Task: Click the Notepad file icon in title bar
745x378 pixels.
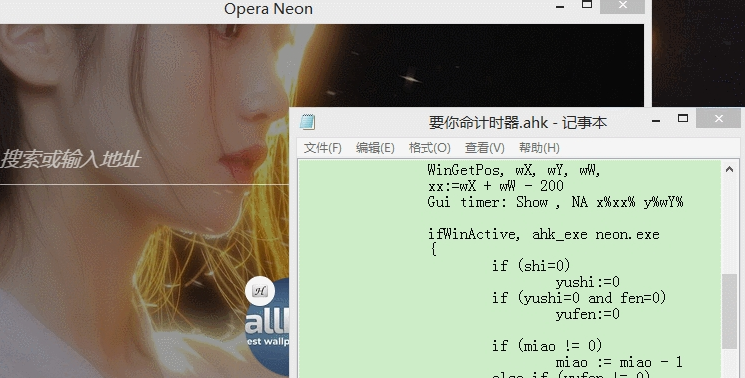Action: 307,122
